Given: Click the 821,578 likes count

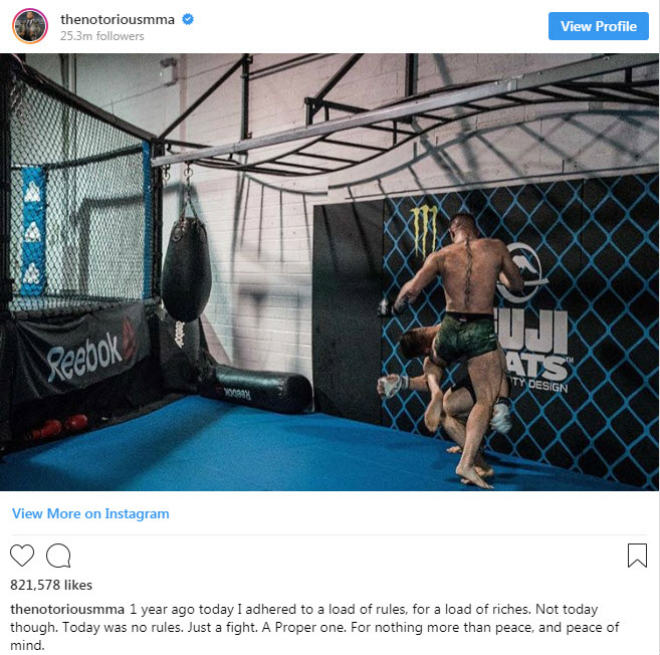Looking at the screenshot, I should click(51, 585).
